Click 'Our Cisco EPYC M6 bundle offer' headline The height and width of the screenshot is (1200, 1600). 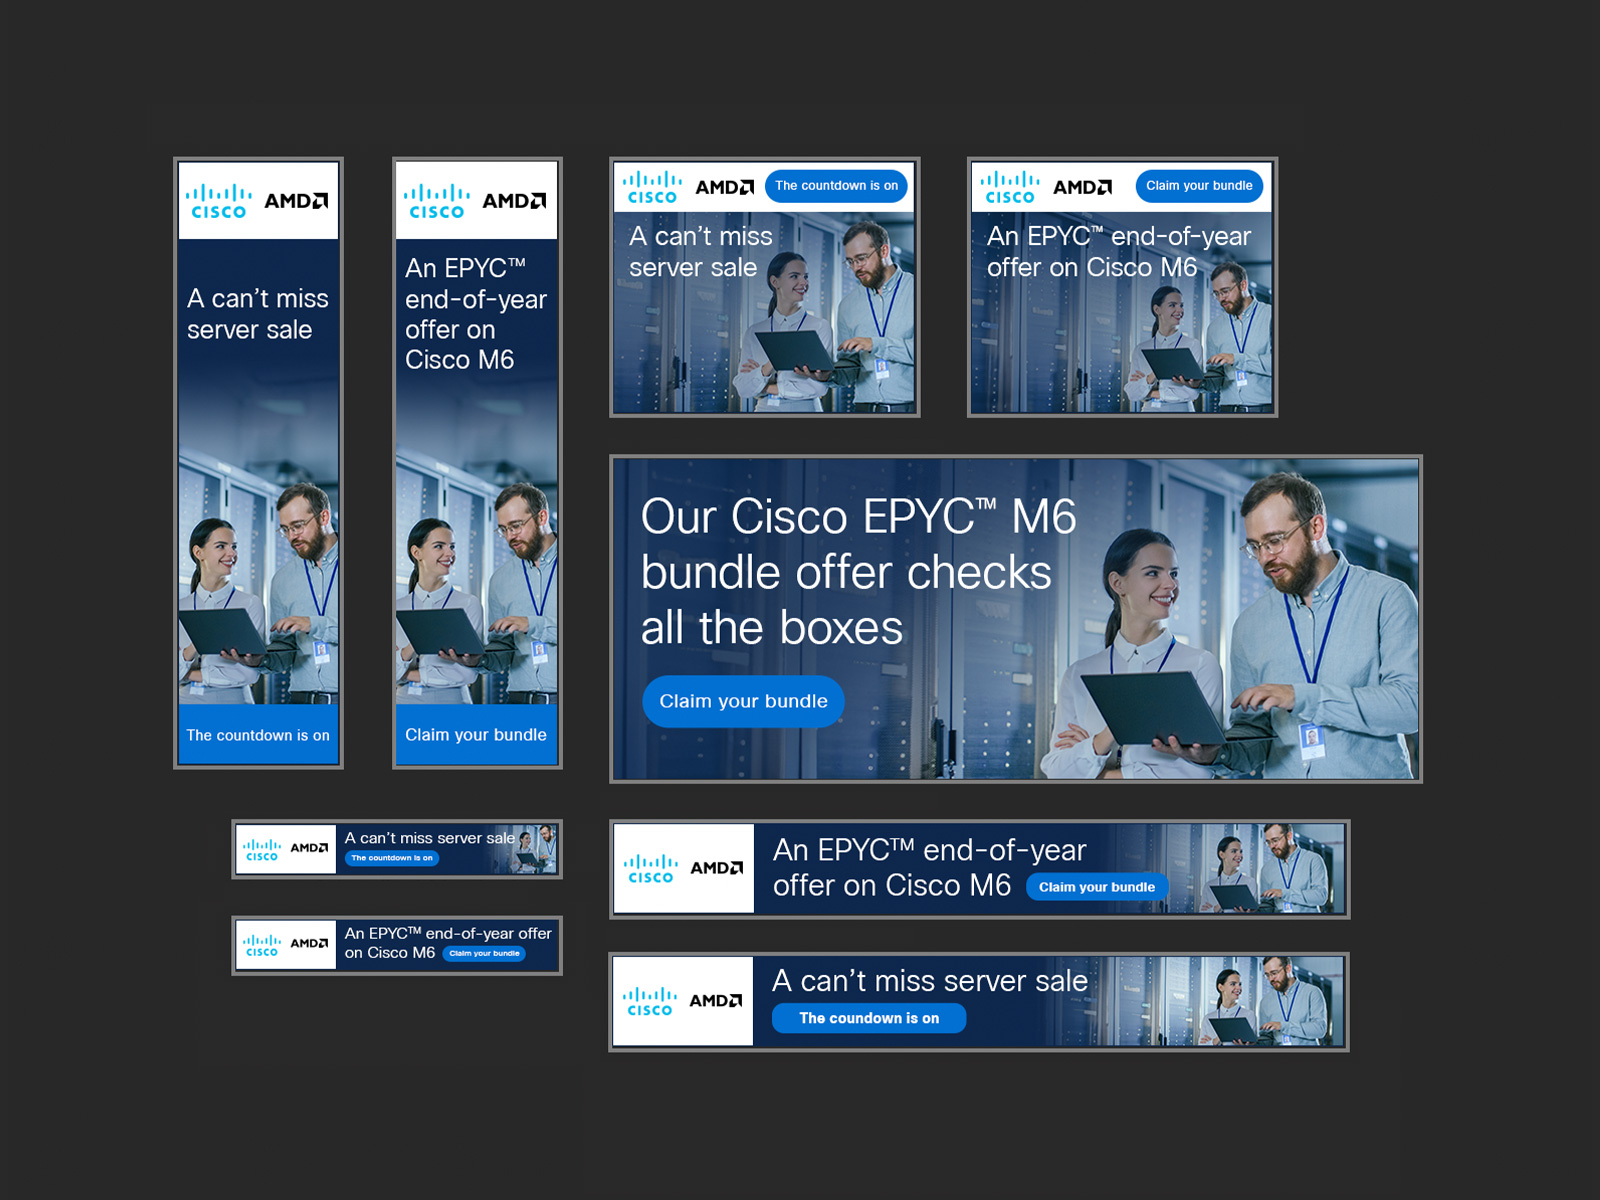(858, 572)
